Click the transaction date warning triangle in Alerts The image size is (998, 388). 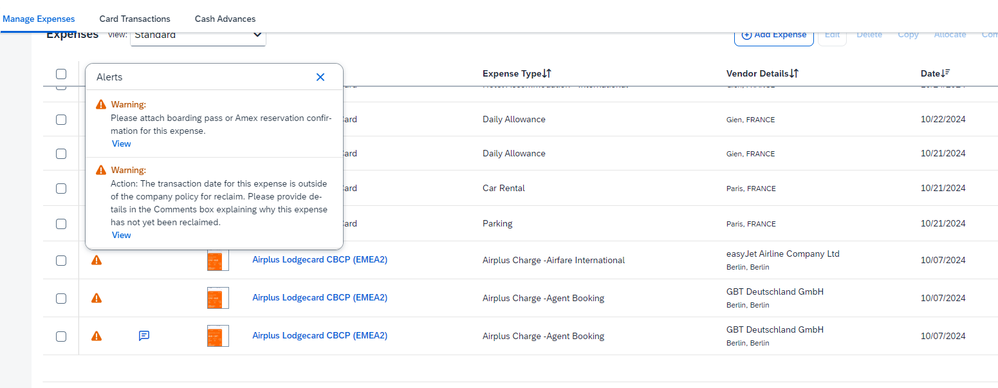click(x=101, y=170)
